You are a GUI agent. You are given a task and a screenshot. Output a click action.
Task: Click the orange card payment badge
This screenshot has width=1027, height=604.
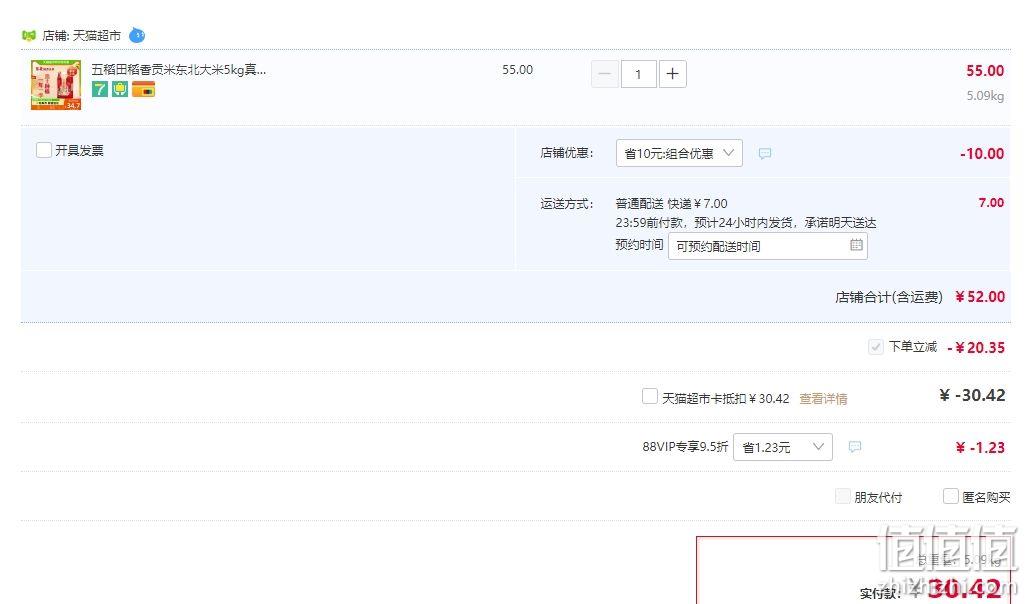click(143, 89)
